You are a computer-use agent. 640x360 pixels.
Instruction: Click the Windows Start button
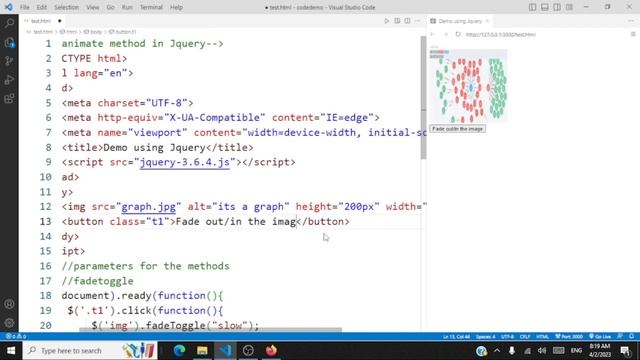point(11,351)
